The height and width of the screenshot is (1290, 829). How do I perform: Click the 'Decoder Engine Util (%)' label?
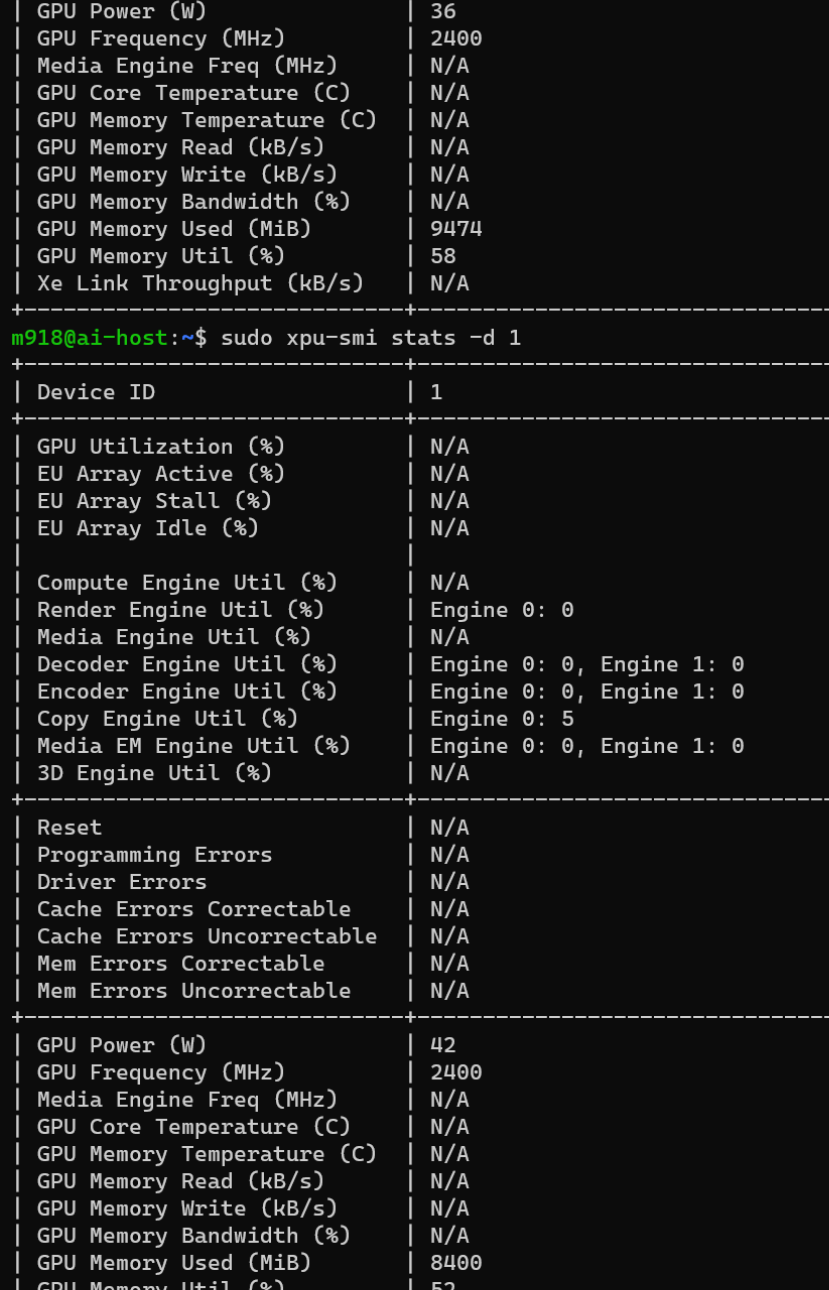[x=187, y=664]
